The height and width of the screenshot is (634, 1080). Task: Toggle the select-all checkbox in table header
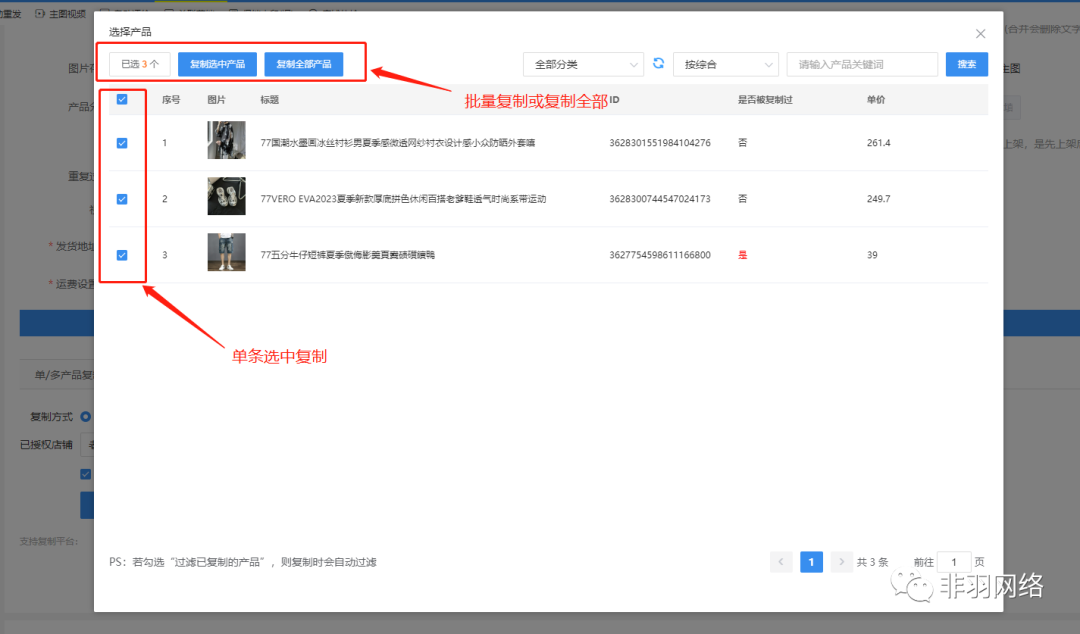(x=122, y=99)
